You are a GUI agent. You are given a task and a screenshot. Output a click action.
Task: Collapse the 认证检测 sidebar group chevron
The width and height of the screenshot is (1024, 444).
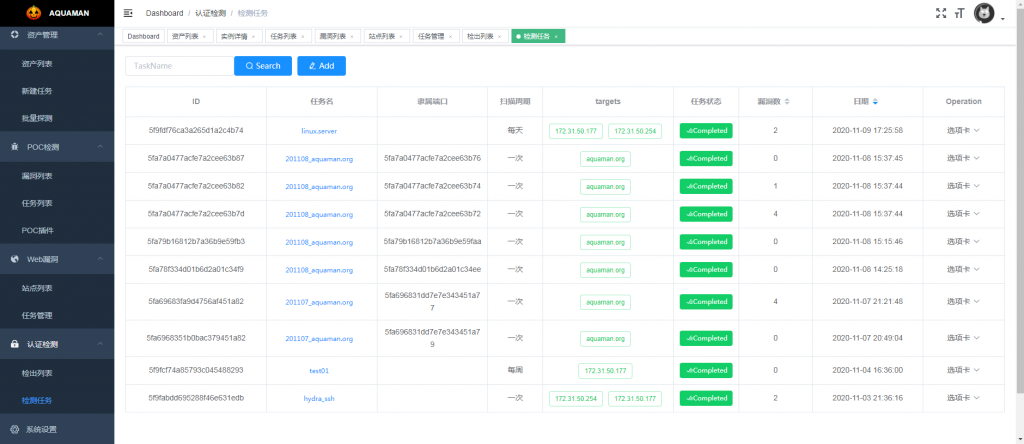[100, 344]
